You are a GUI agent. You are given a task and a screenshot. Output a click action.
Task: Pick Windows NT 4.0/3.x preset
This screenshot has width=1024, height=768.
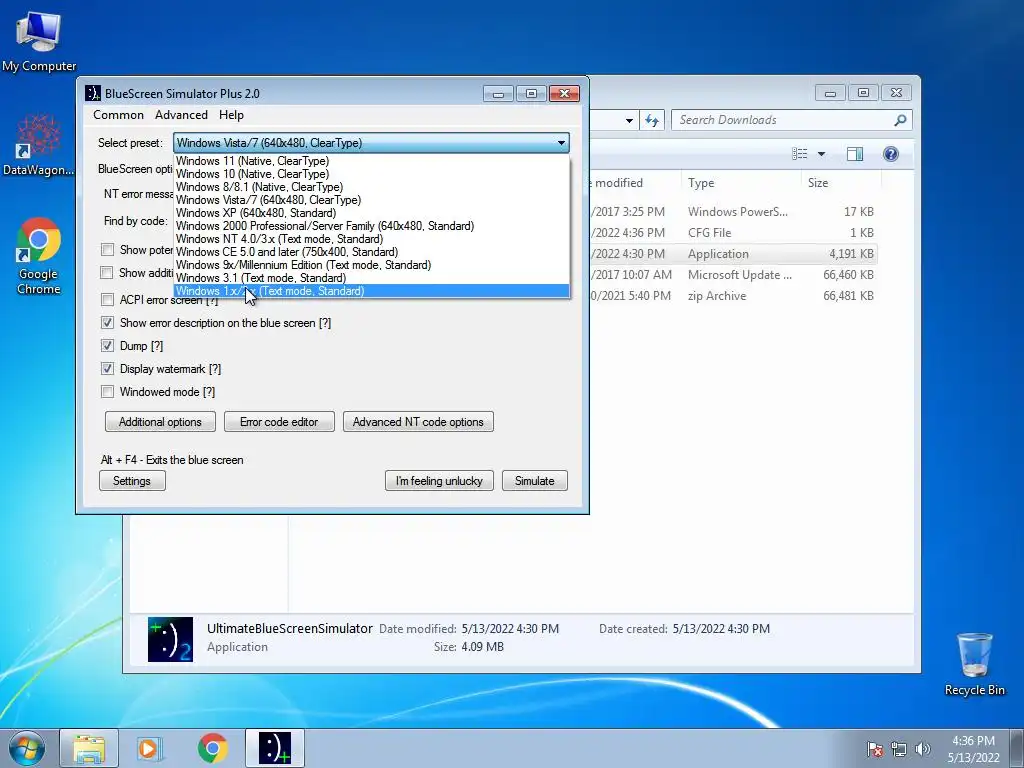[371, 239]
